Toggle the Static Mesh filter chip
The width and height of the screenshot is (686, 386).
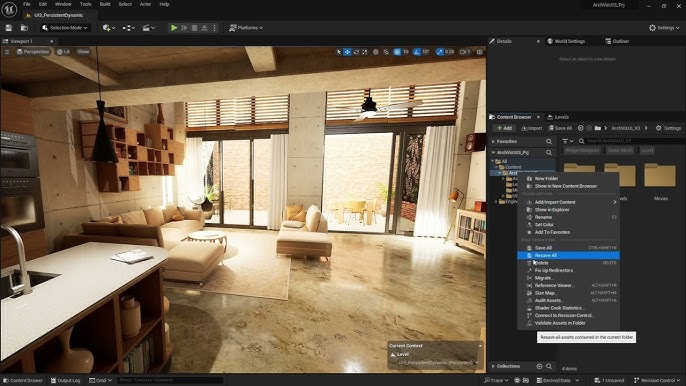pyautogui.click(x=620, y=150)
